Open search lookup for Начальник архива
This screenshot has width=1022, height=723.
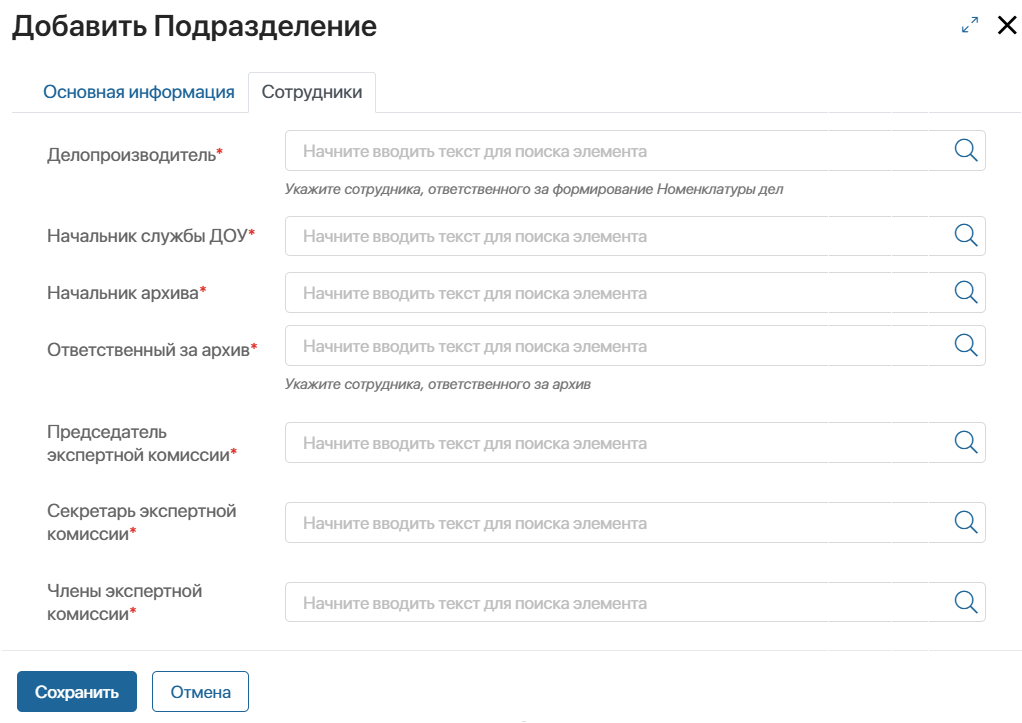[x=965, y=292]
